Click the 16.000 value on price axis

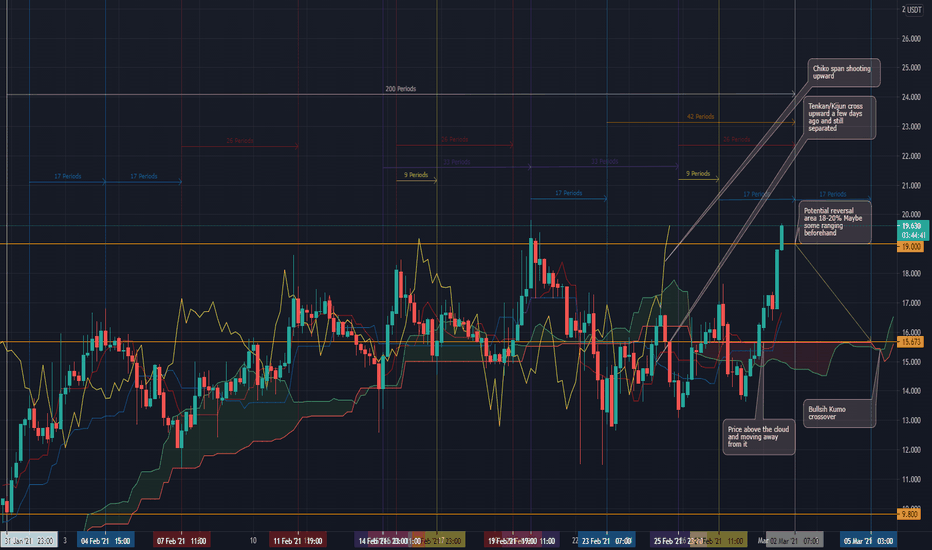tap(911, 332)
